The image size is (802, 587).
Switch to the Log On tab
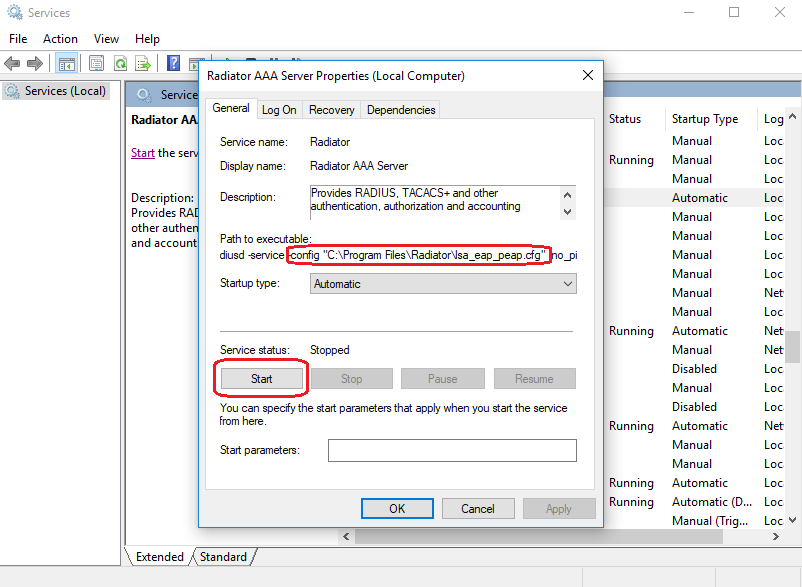pos(279,110)
